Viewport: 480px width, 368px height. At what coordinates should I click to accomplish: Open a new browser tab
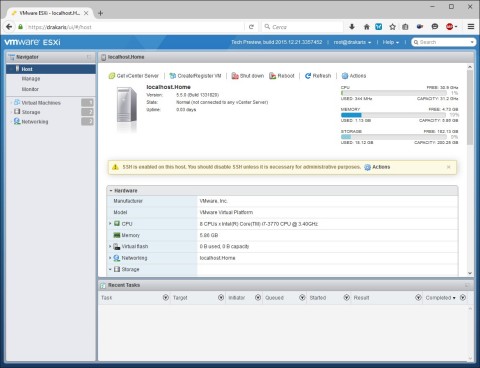click(100, 13)
